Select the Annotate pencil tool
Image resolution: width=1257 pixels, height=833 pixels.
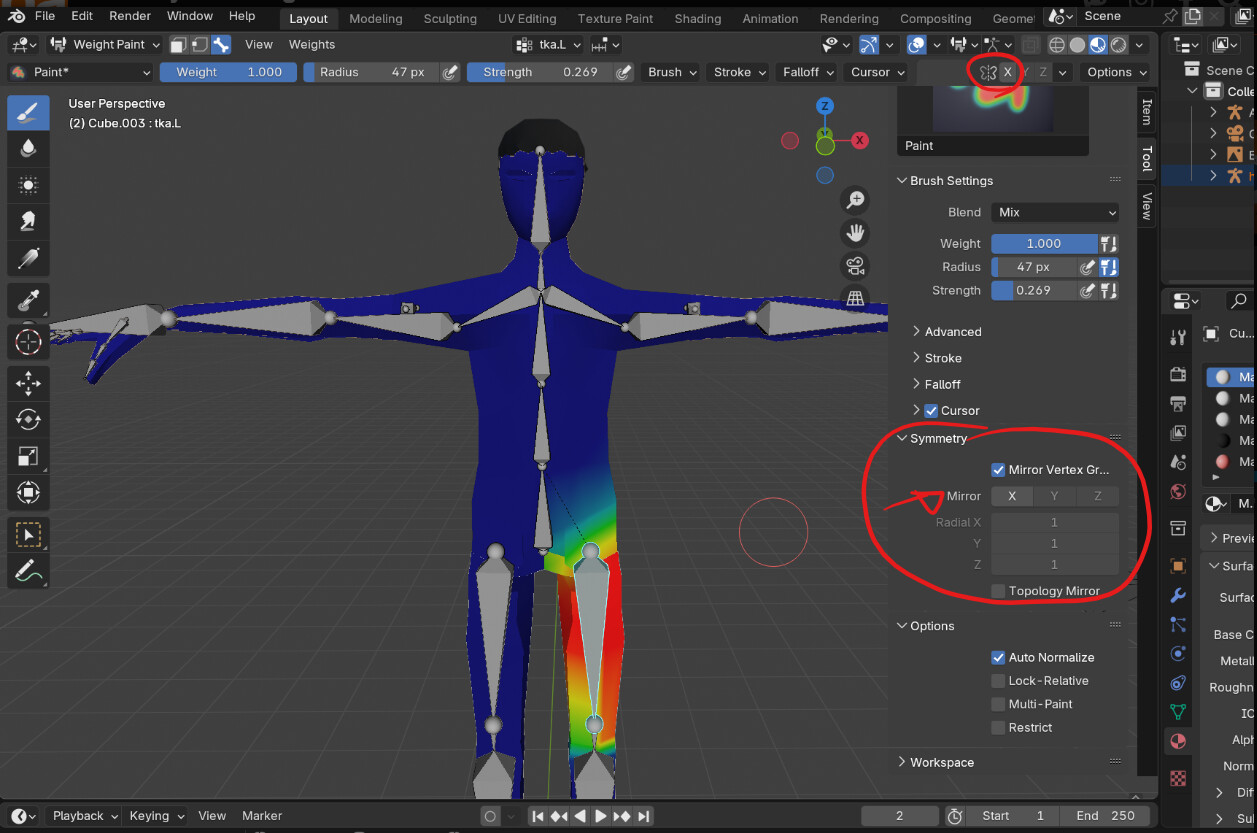pos(29,572)
